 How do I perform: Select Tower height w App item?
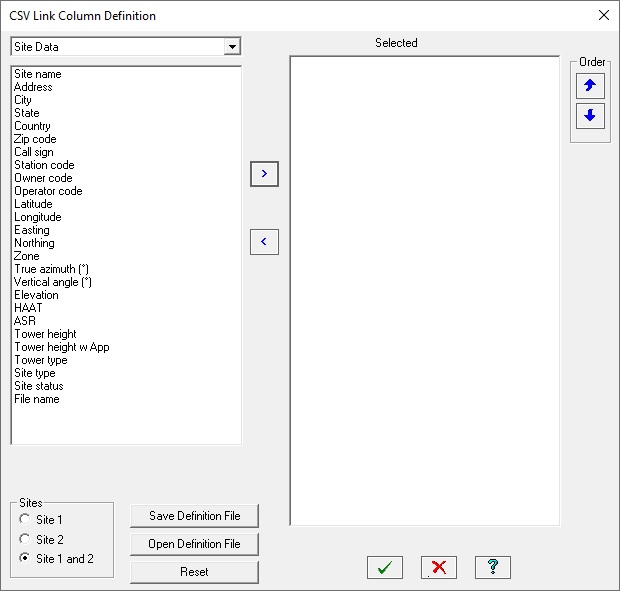pos(61,347)
